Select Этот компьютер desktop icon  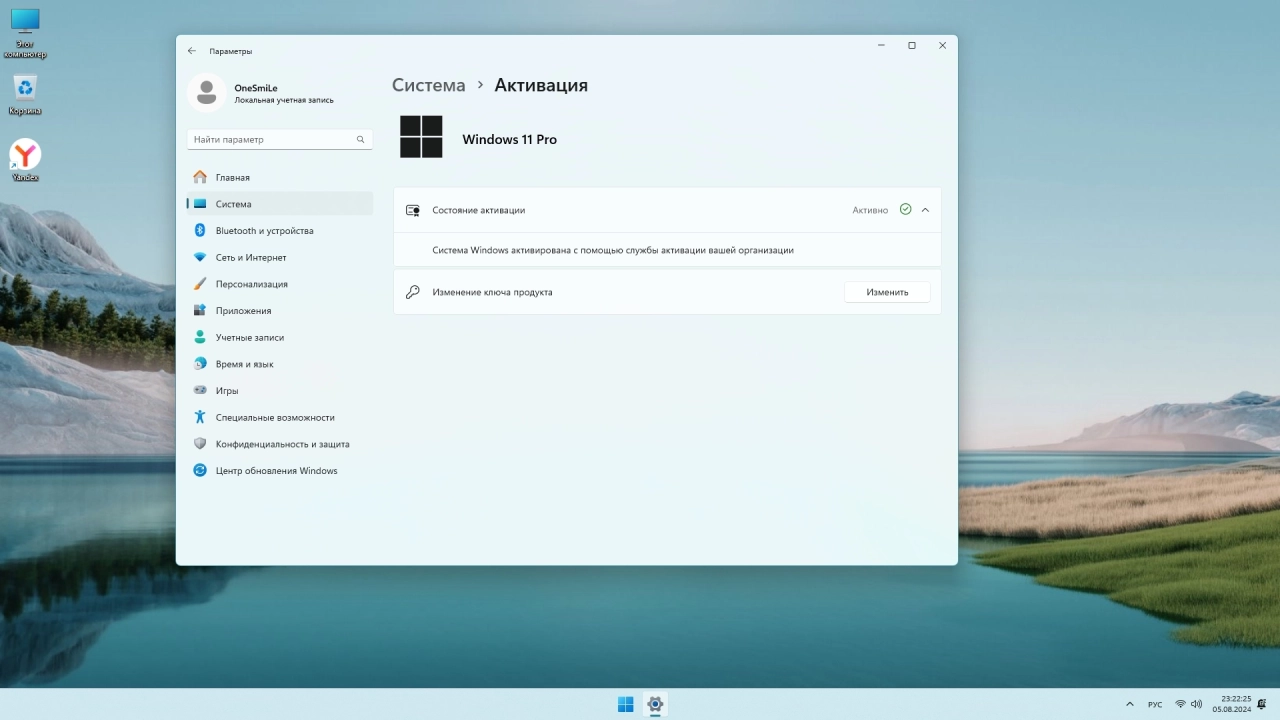(x=25, y=33)
